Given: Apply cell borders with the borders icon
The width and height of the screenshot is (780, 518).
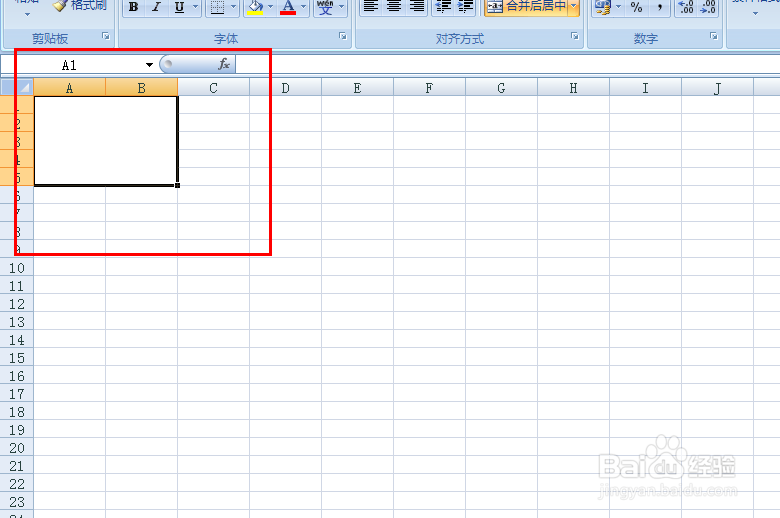Looking at the screenshot, I should click(217, 7).
